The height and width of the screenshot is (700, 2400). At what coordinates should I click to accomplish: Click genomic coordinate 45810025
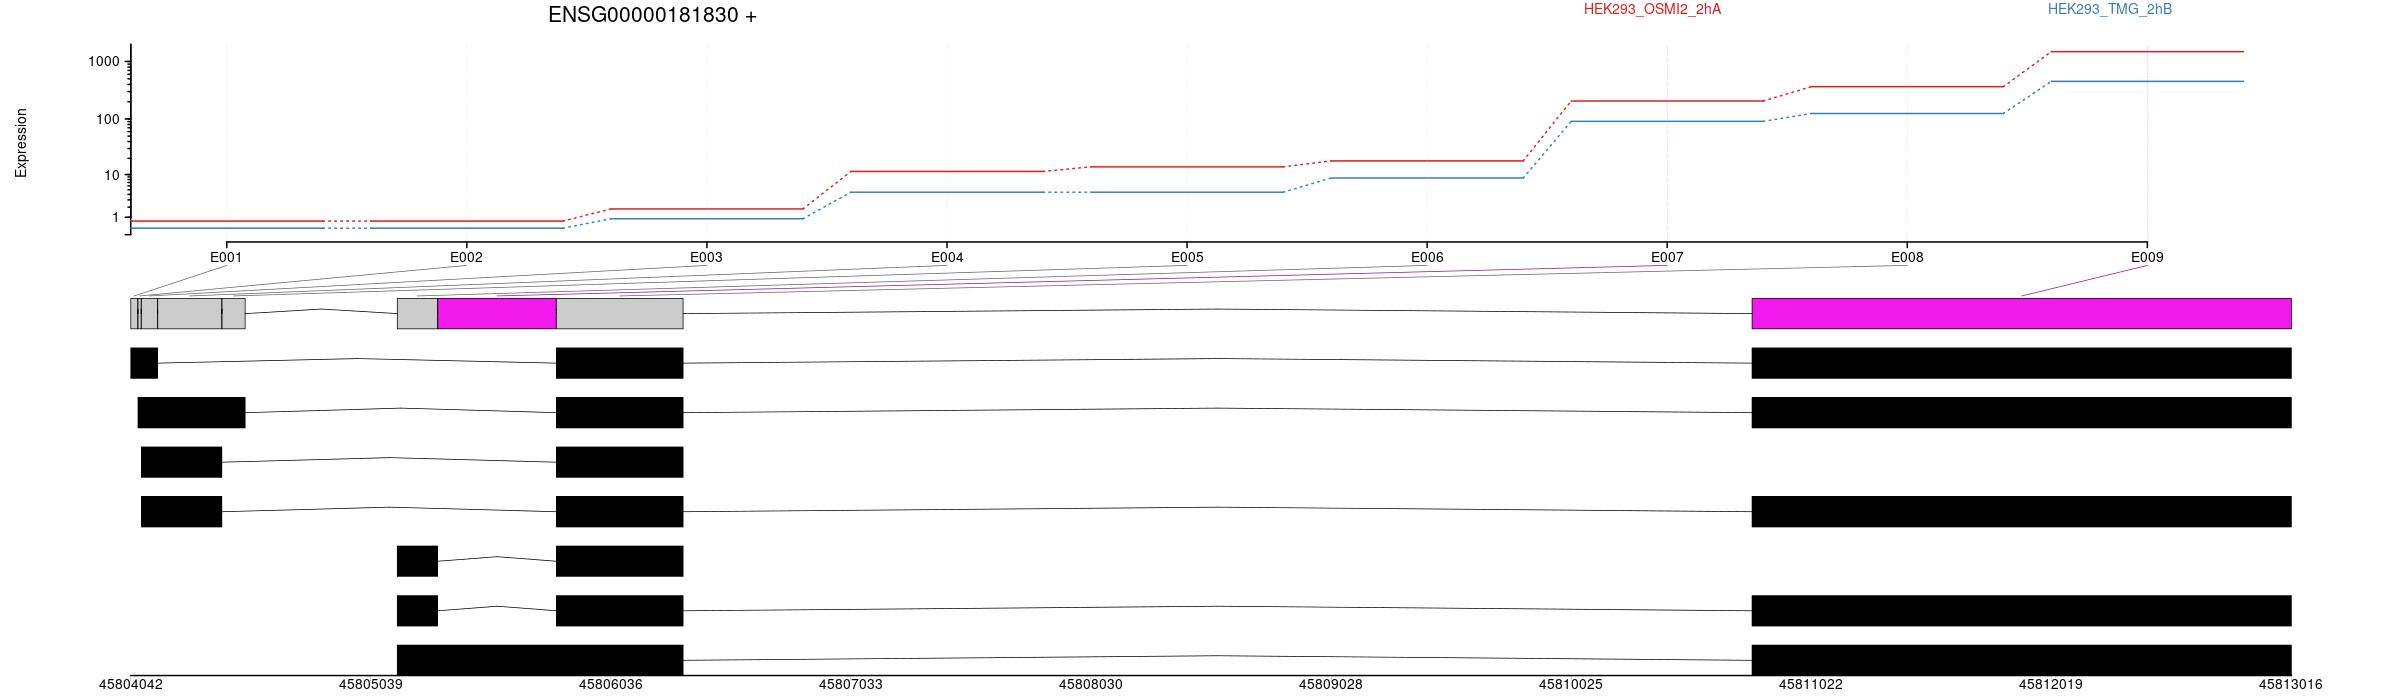pyautogui.click(x=1570, y=685)
